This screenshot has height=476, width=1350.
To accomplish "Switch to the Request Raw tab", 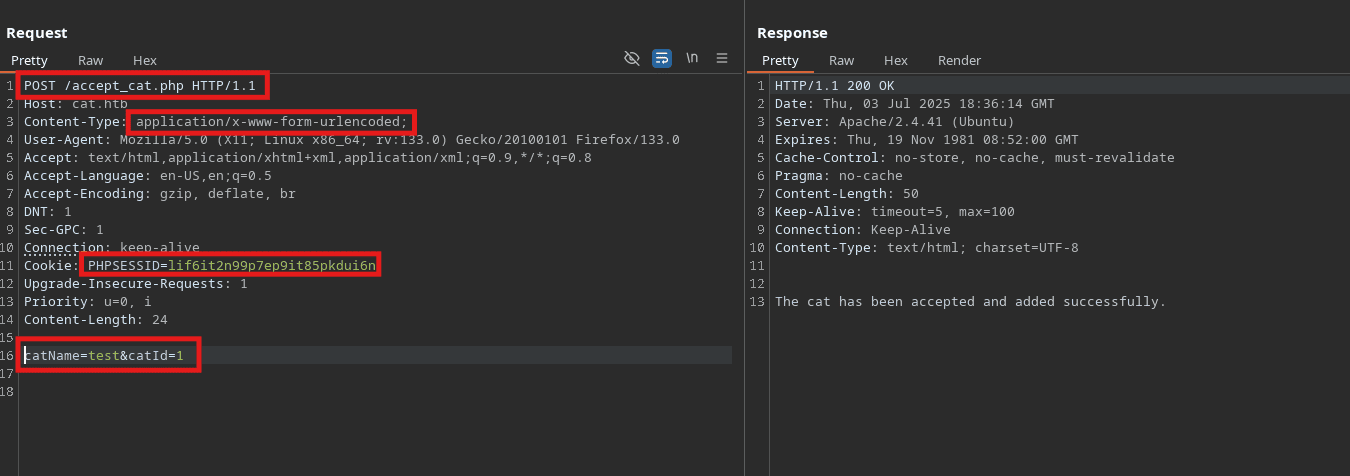I will pos(90,61).
